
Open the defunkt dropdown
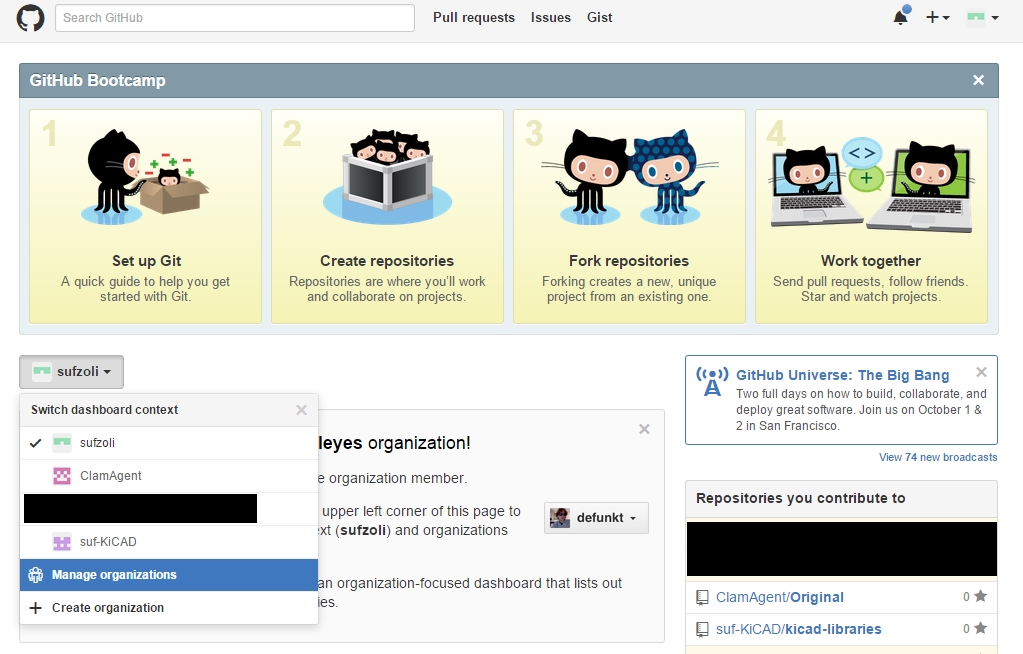pyautogui.click(x=595, y=517)
